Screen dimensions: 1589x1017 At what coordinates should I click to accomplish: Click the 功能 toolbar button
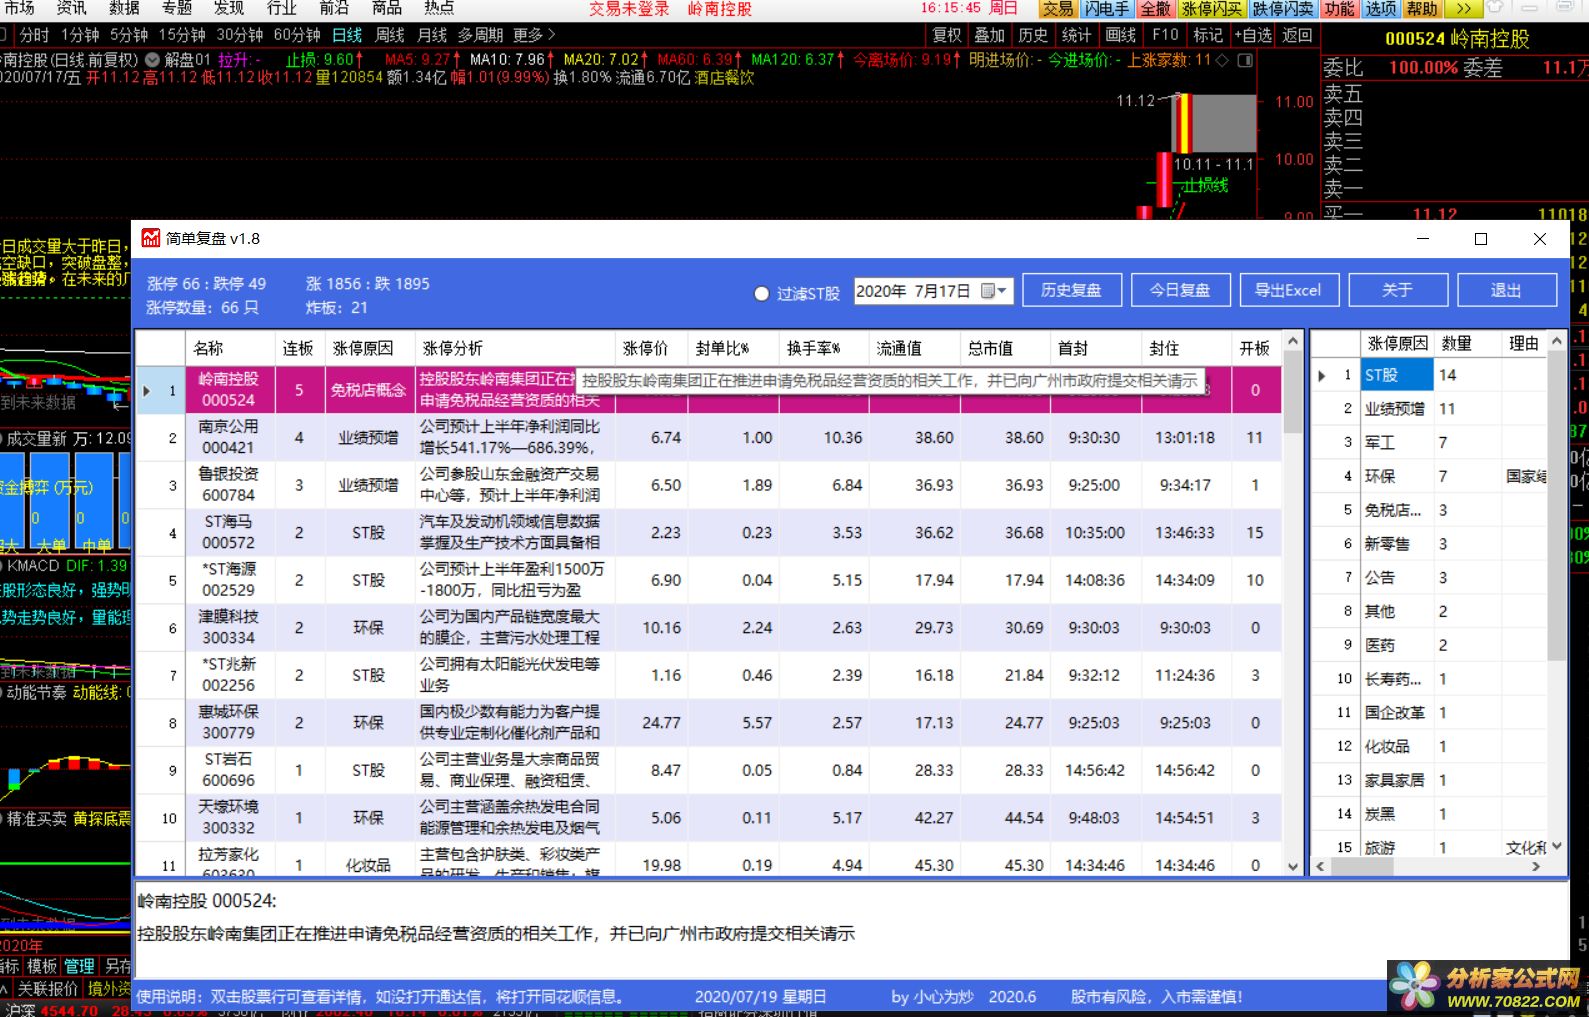pos(1339,9)
